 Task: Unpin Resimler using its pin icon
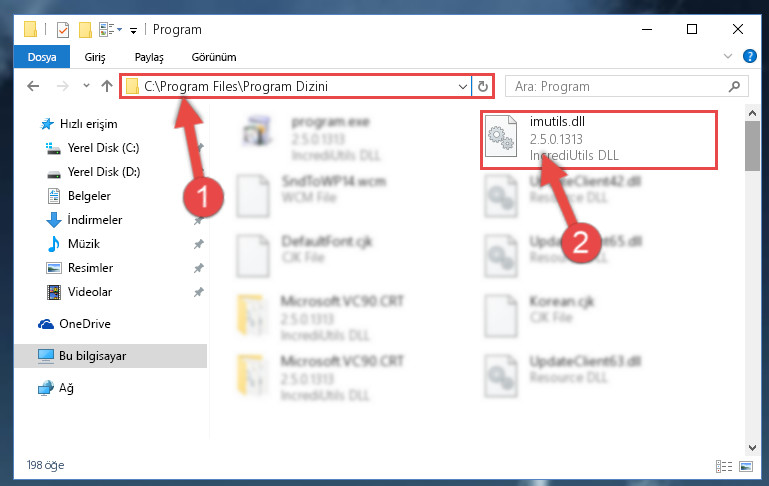point(199,268)
